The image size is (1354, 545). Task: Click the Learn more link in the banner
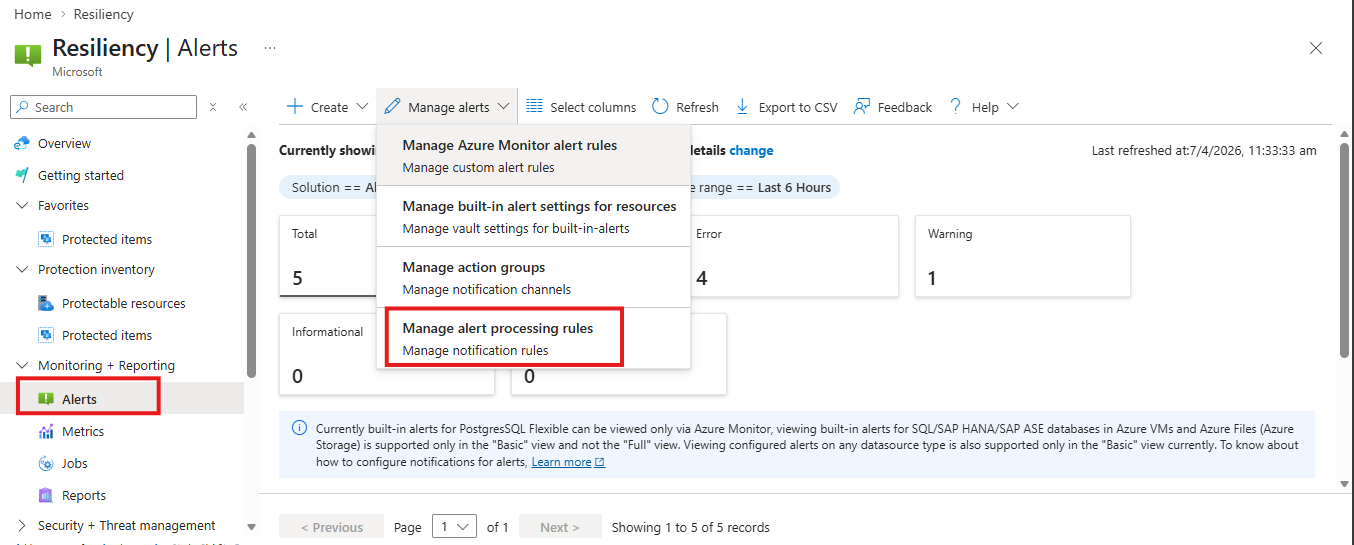(x=561, y=462)
